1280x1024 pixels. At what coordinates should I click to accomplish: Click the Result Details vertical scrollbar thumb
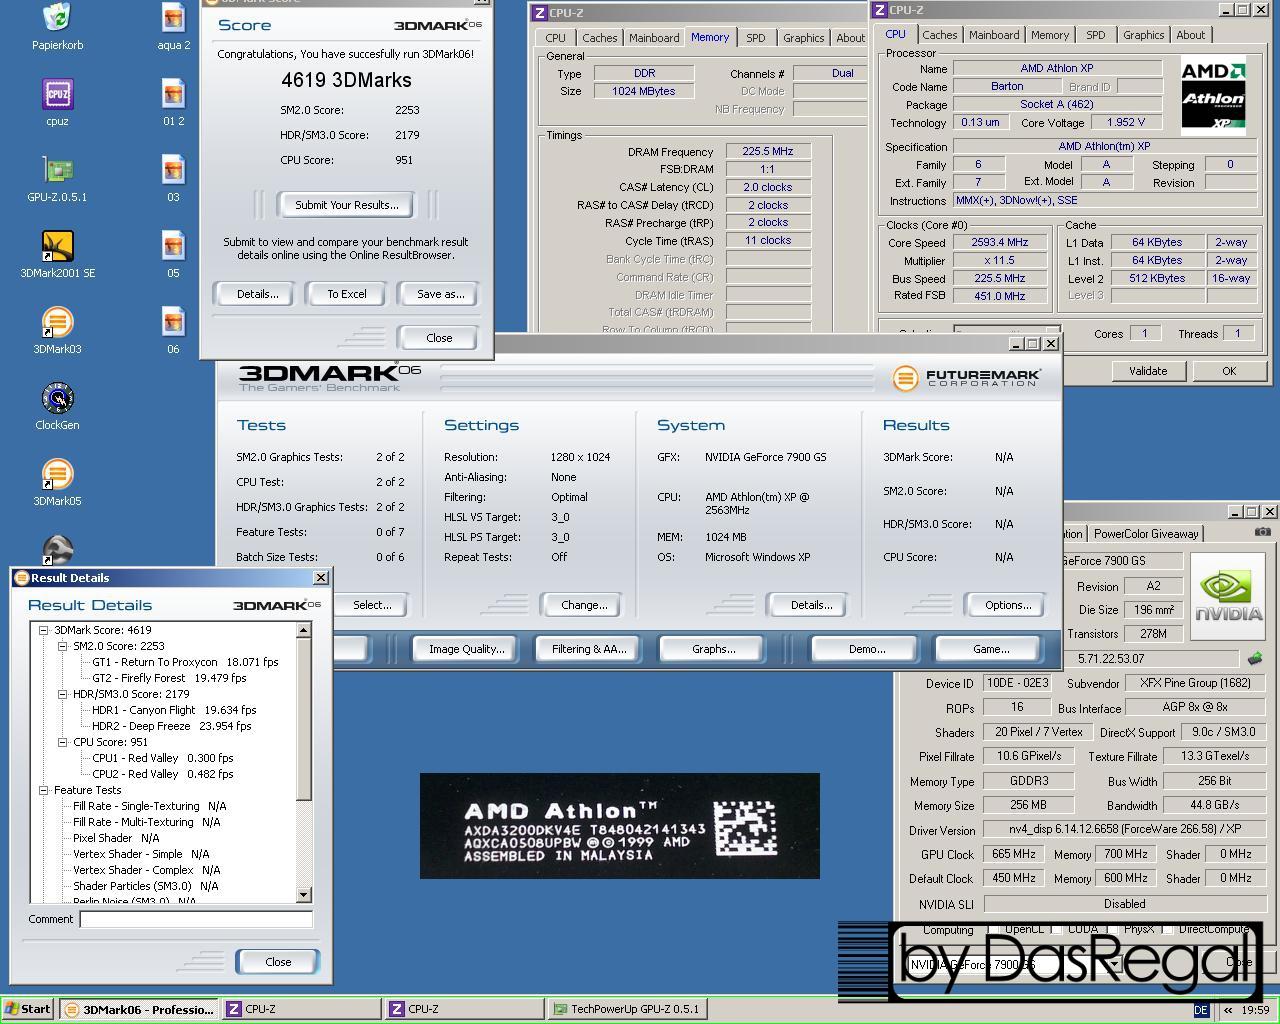click(304, 719)
